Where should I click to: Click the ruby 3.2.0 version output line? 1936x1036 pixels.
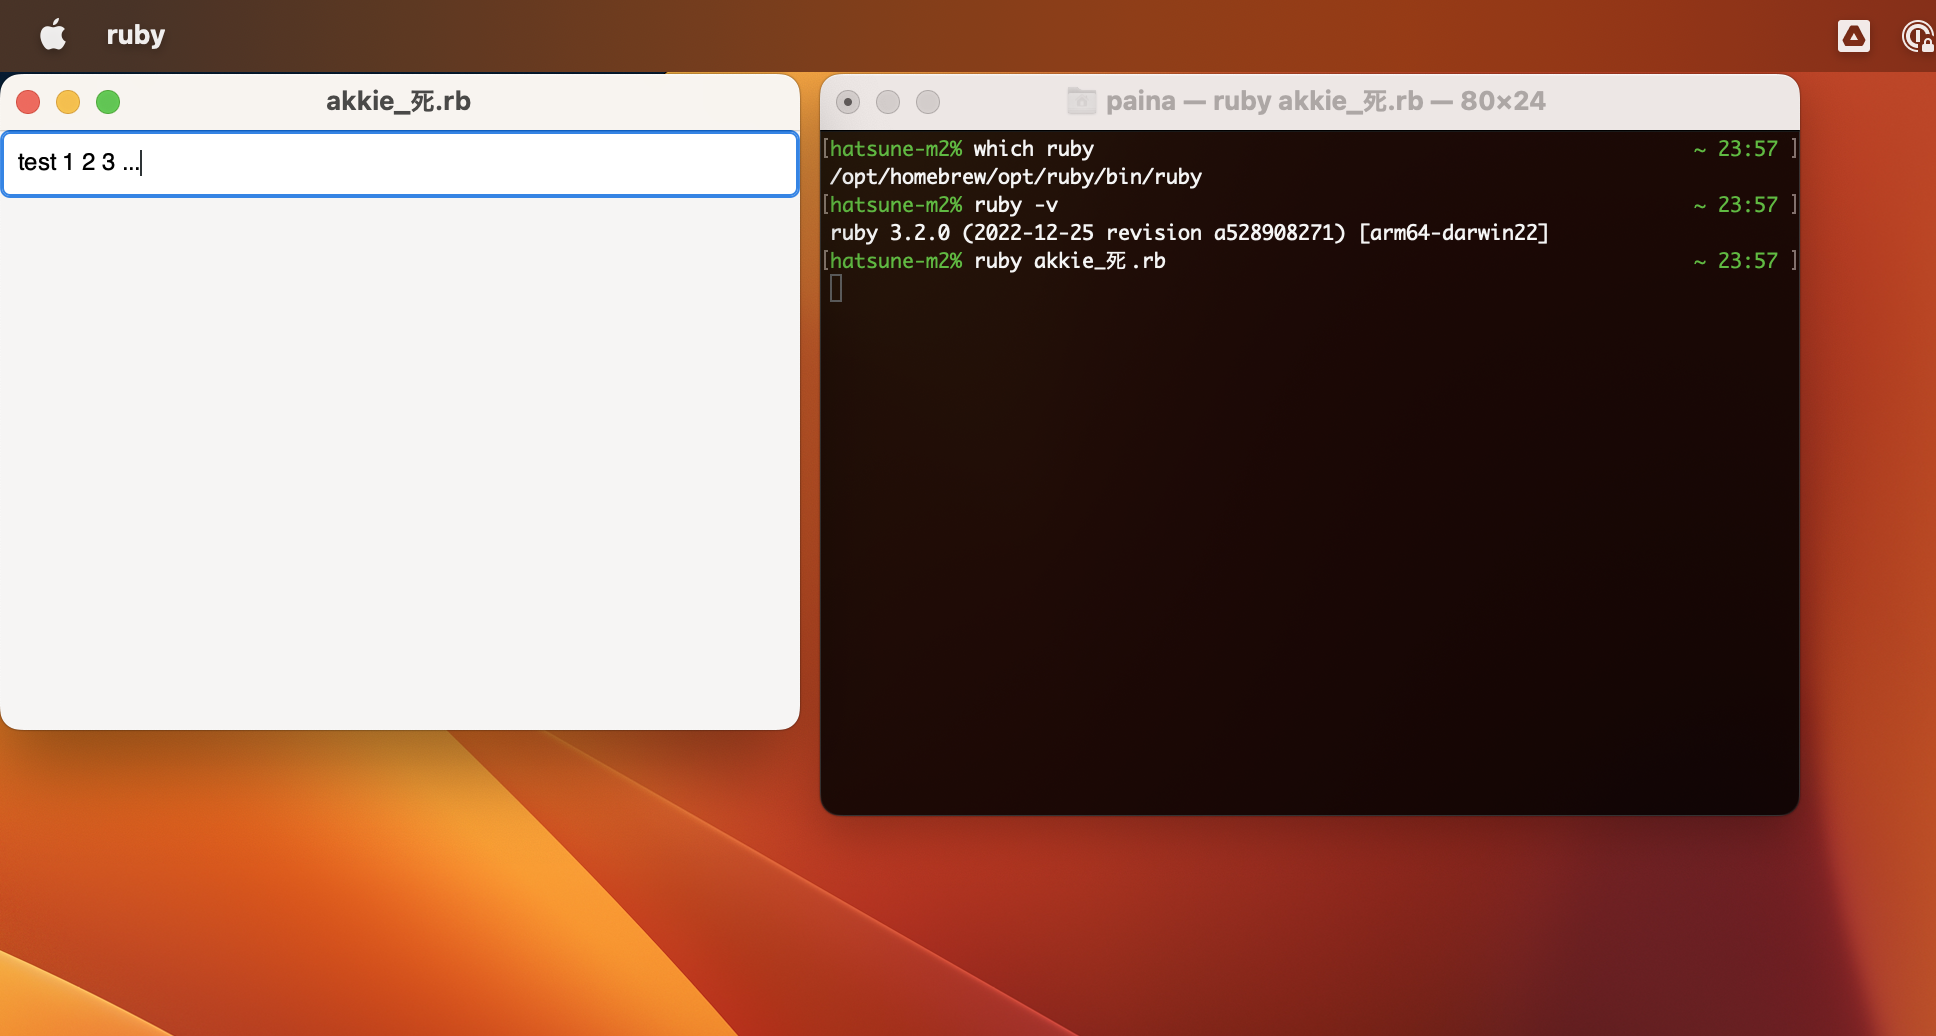[1188, 233]
